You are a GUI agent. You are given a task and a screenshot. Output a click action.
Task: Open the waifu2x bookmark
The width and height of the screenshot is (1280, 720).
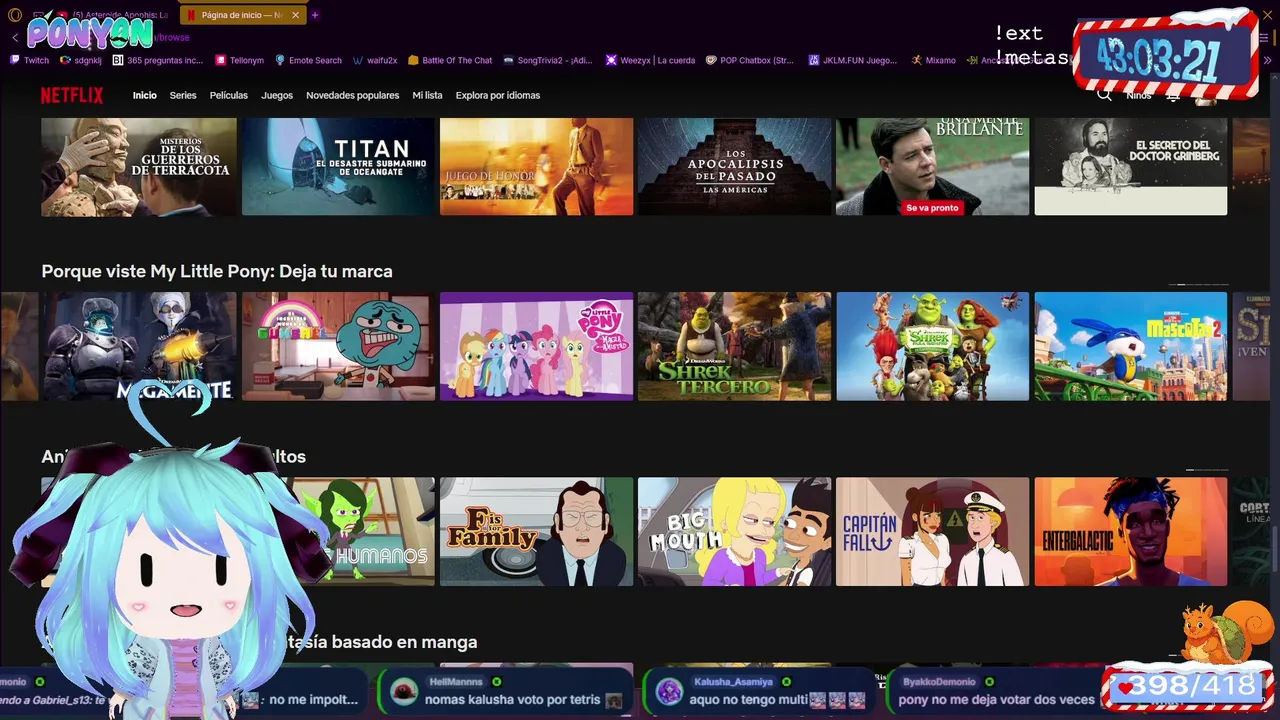click(x=375, y=60)
